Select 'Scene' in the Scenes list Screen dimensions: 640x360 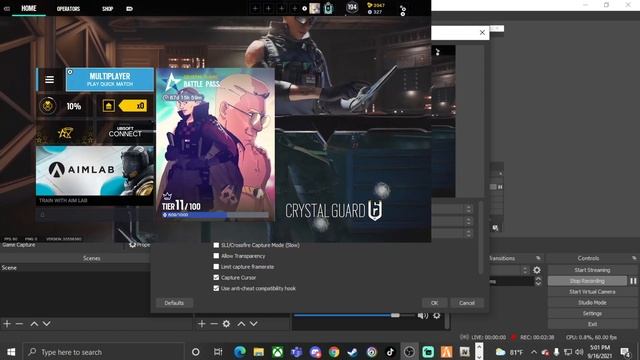tap(75, 268)
